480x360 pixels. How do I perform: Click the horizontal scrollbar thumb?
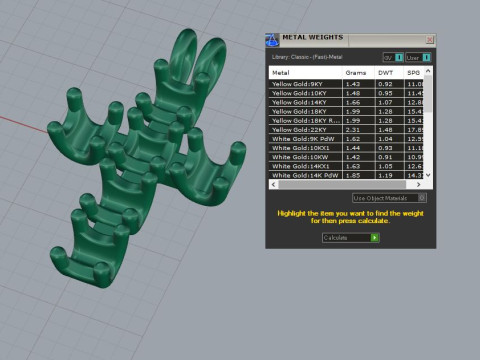pyautogui.click(x=342, y=184)
